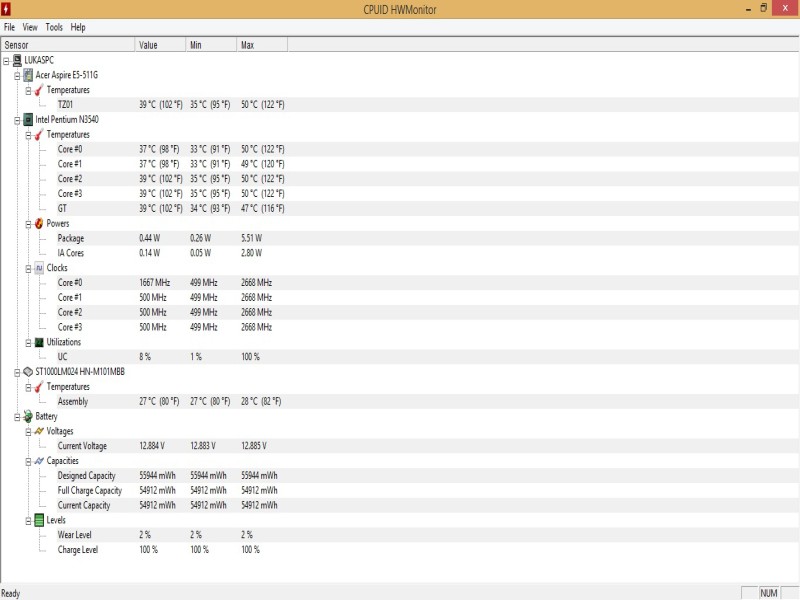Collapse the Battery node
Image resolution: width=800 pixels, height=600 pixels.
pyautogui.click(x=17, y=417)
